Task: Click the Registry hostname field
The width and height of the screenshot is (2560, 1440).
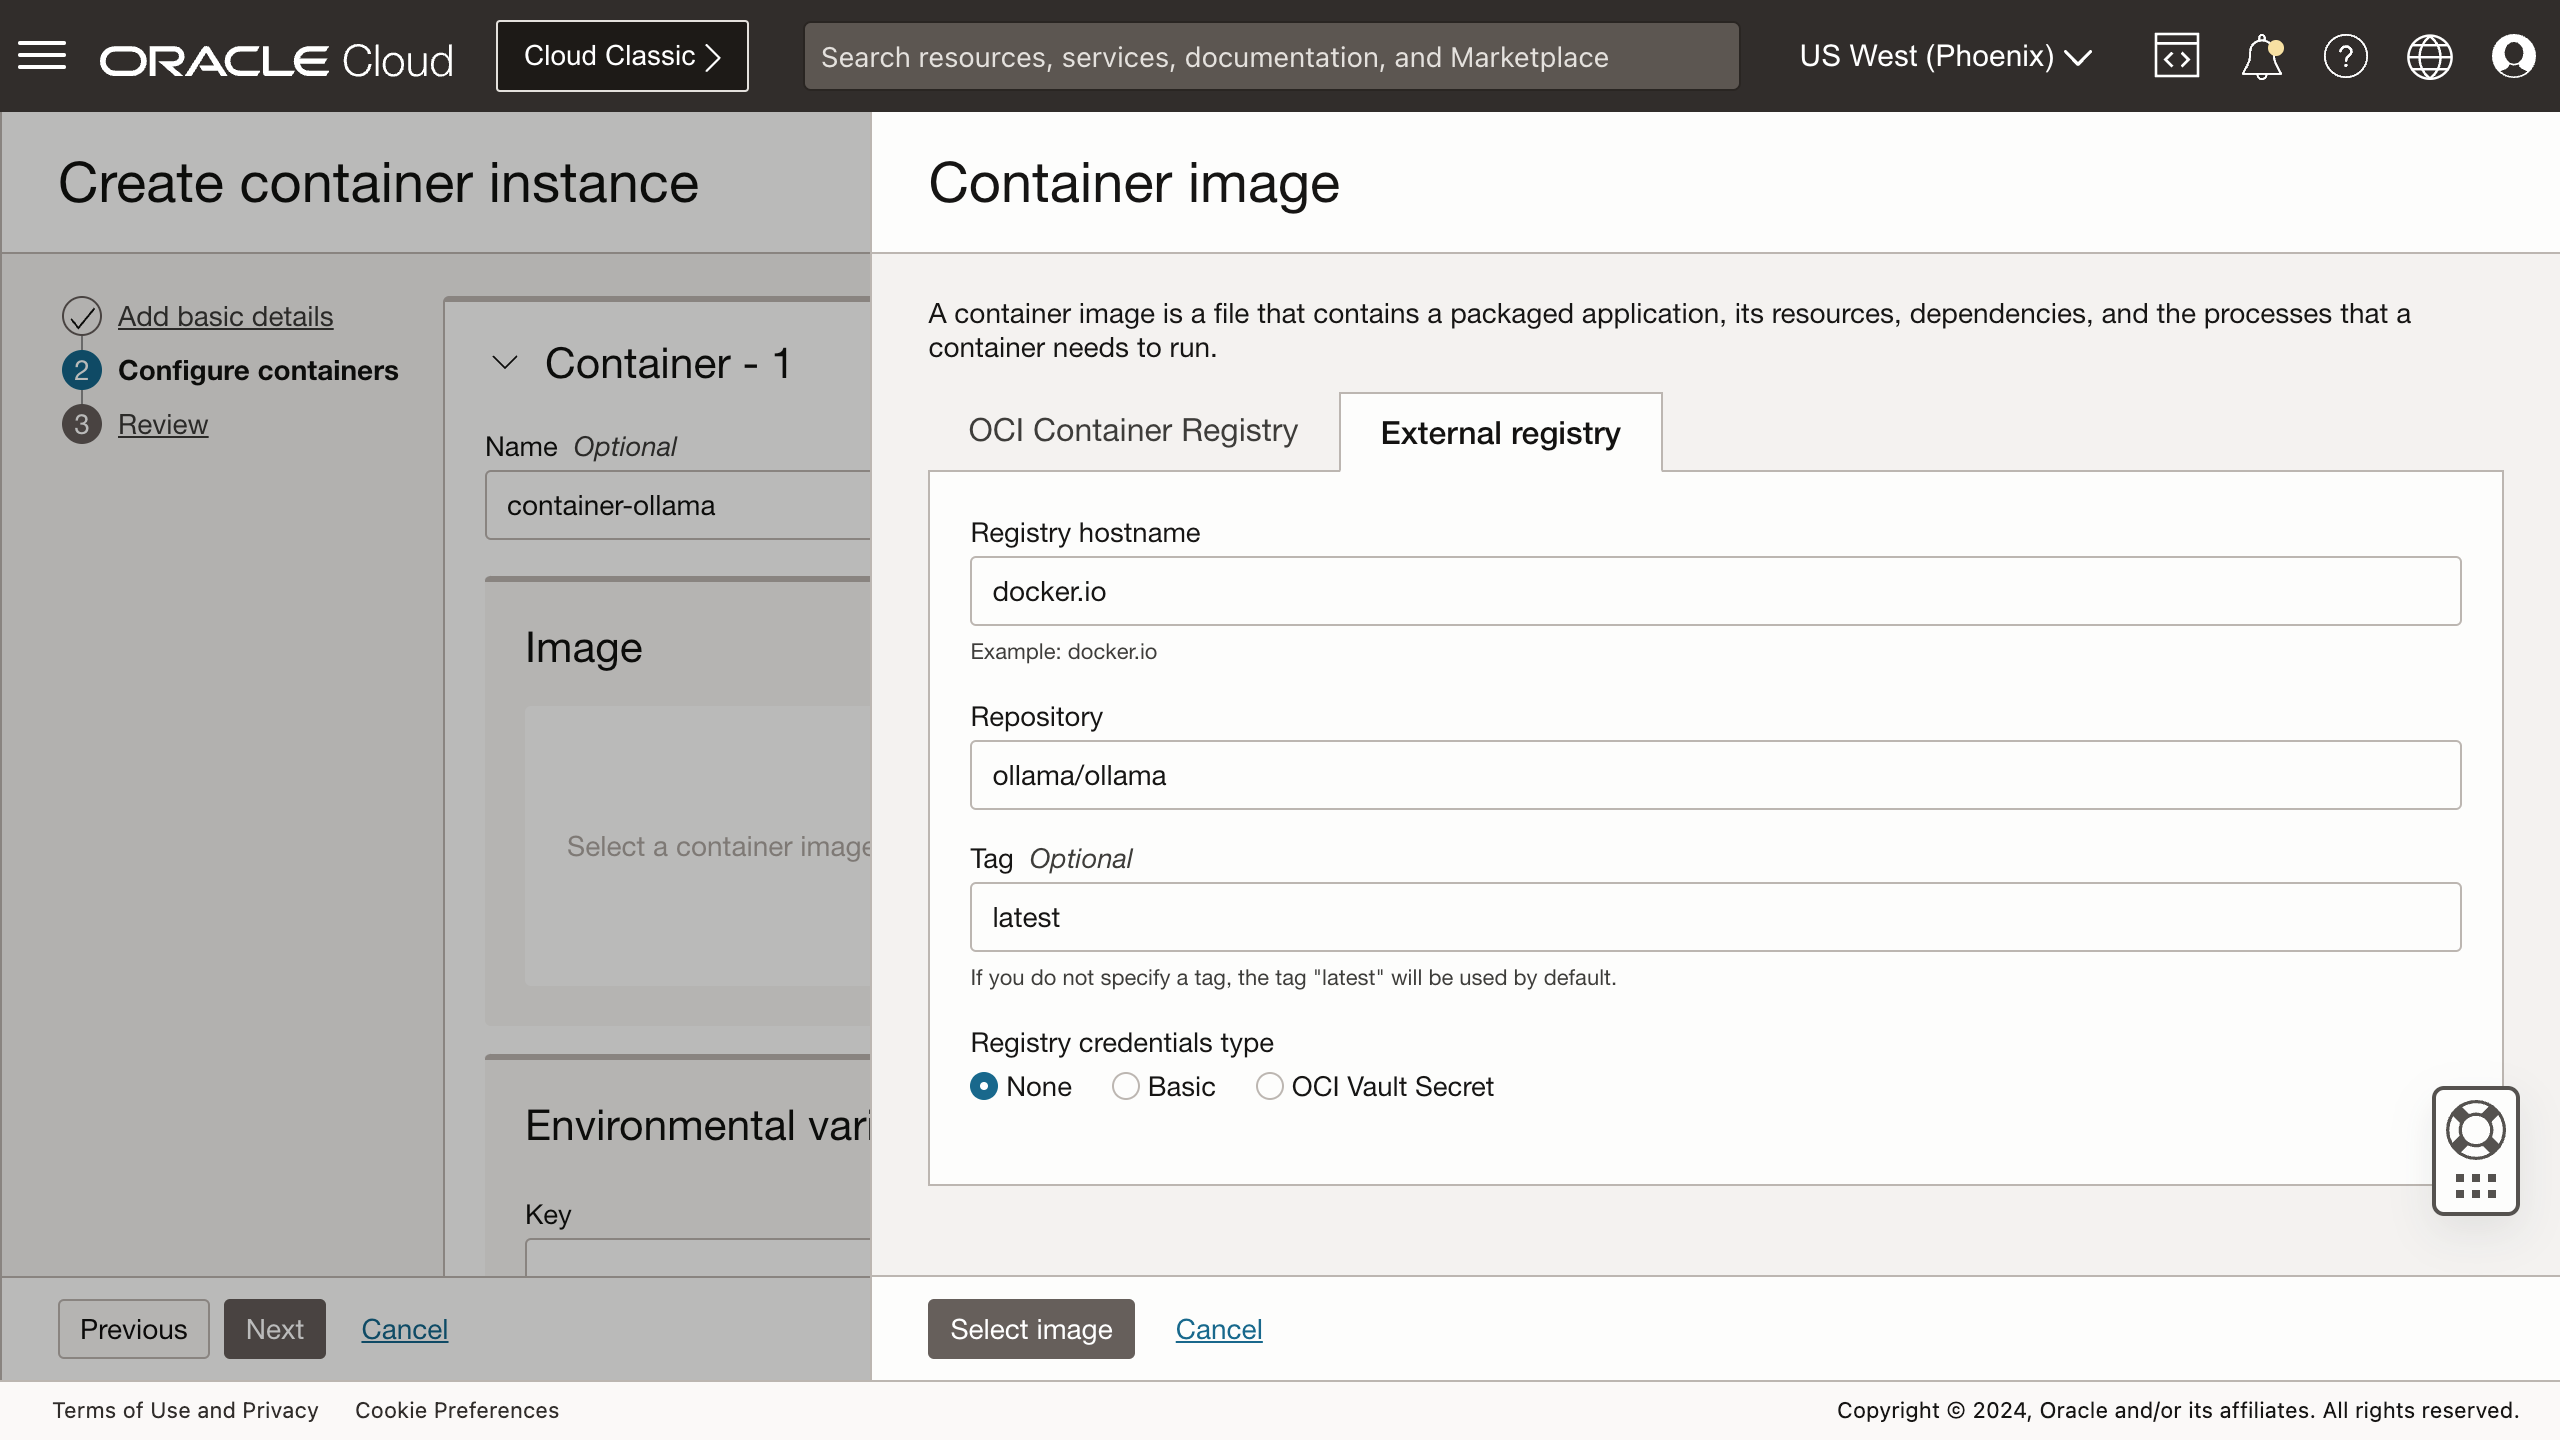Action: (1715, 591)
